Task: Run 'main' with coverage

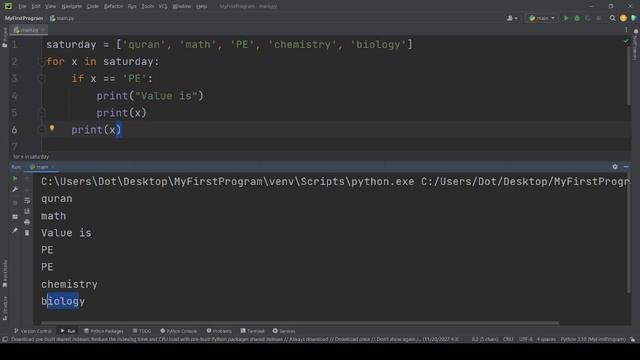Action: point(588,18)
